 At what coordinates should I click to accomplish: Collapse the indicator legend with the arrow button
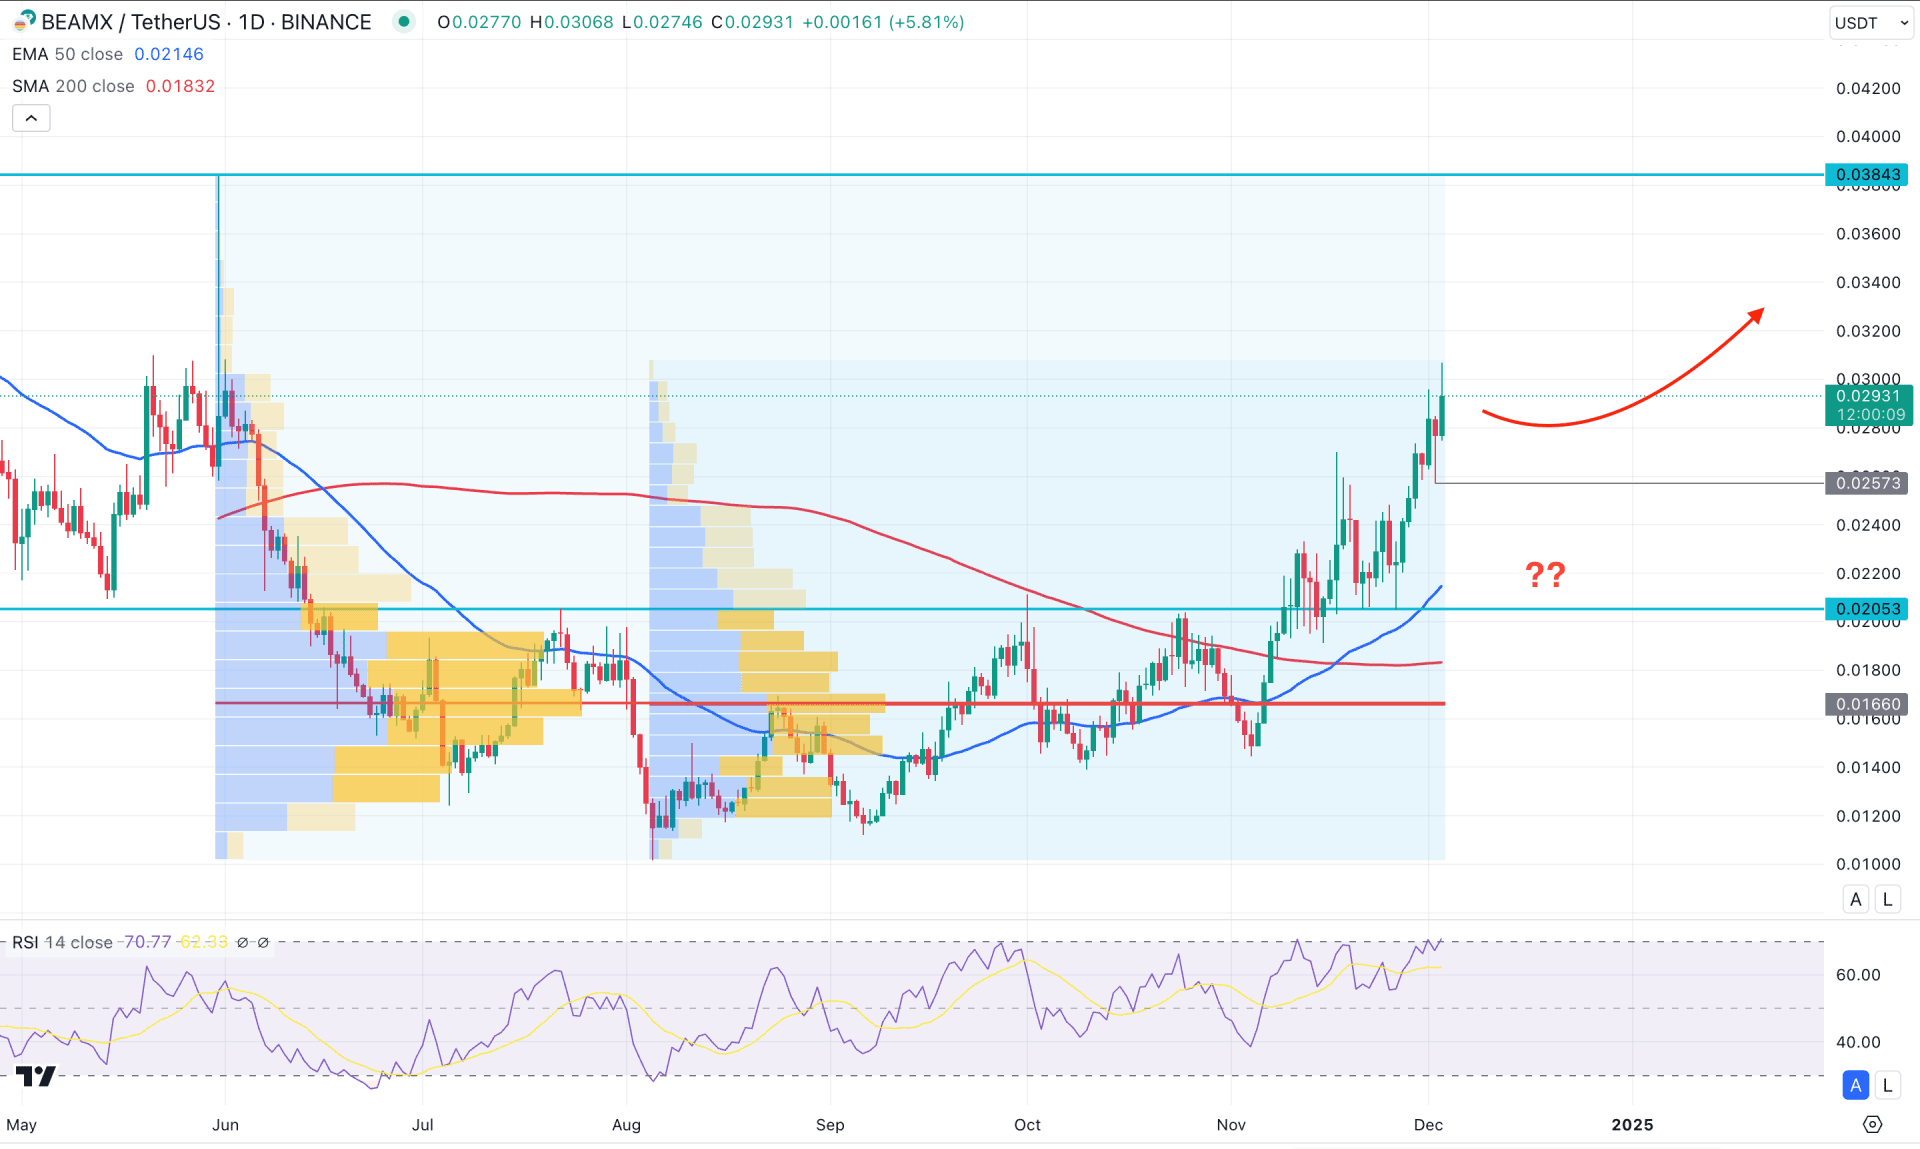[x=31, y=118]
